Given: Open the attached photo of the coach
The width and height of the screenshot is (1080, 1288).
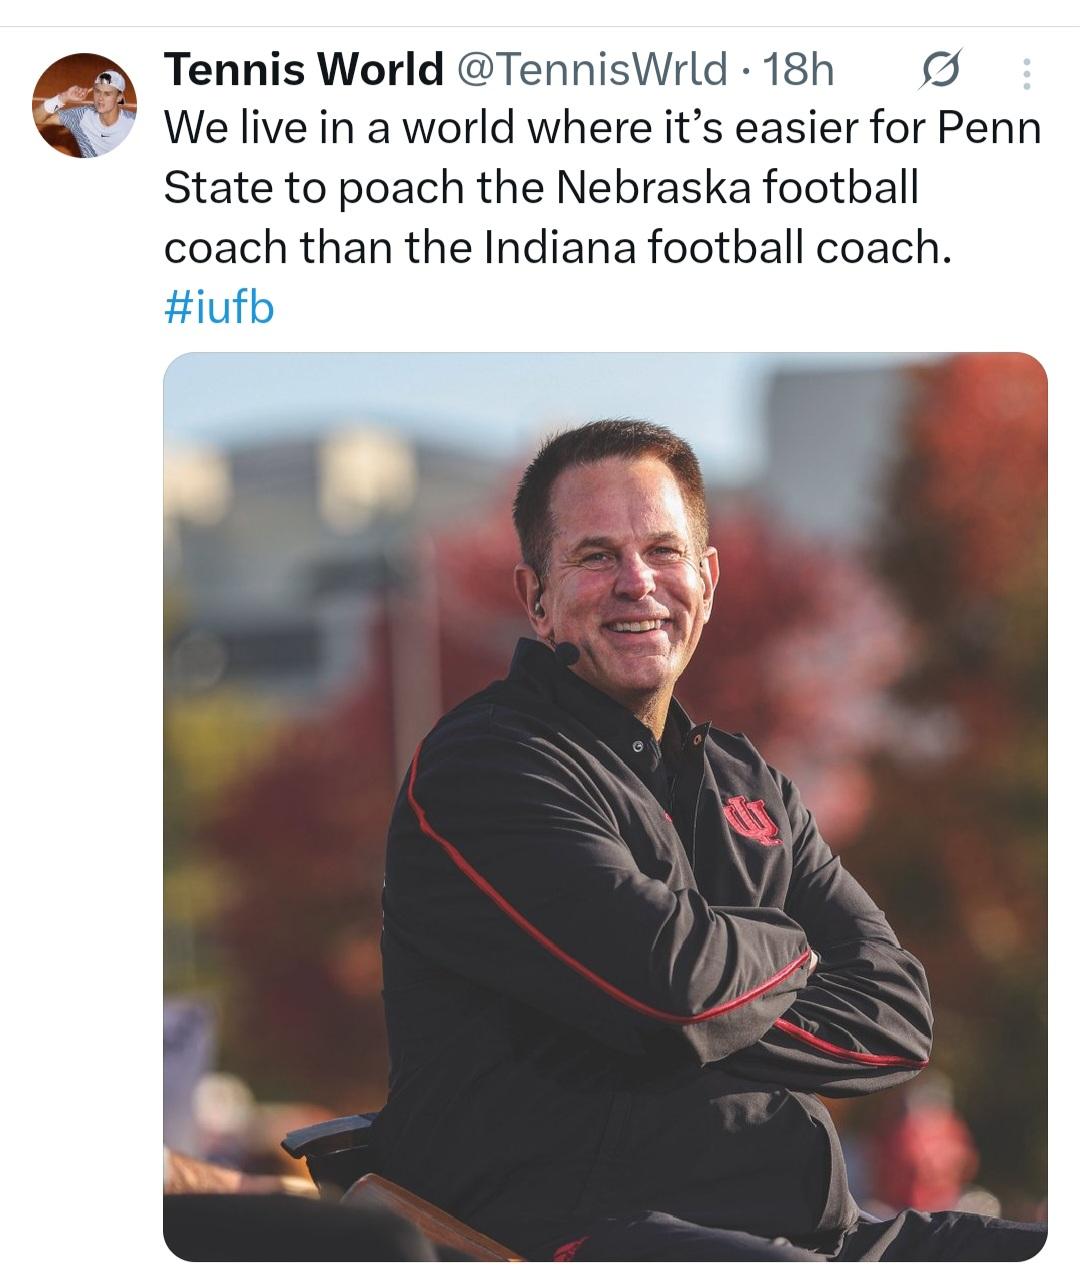Looking at the screenshot, I should [605, 806].
